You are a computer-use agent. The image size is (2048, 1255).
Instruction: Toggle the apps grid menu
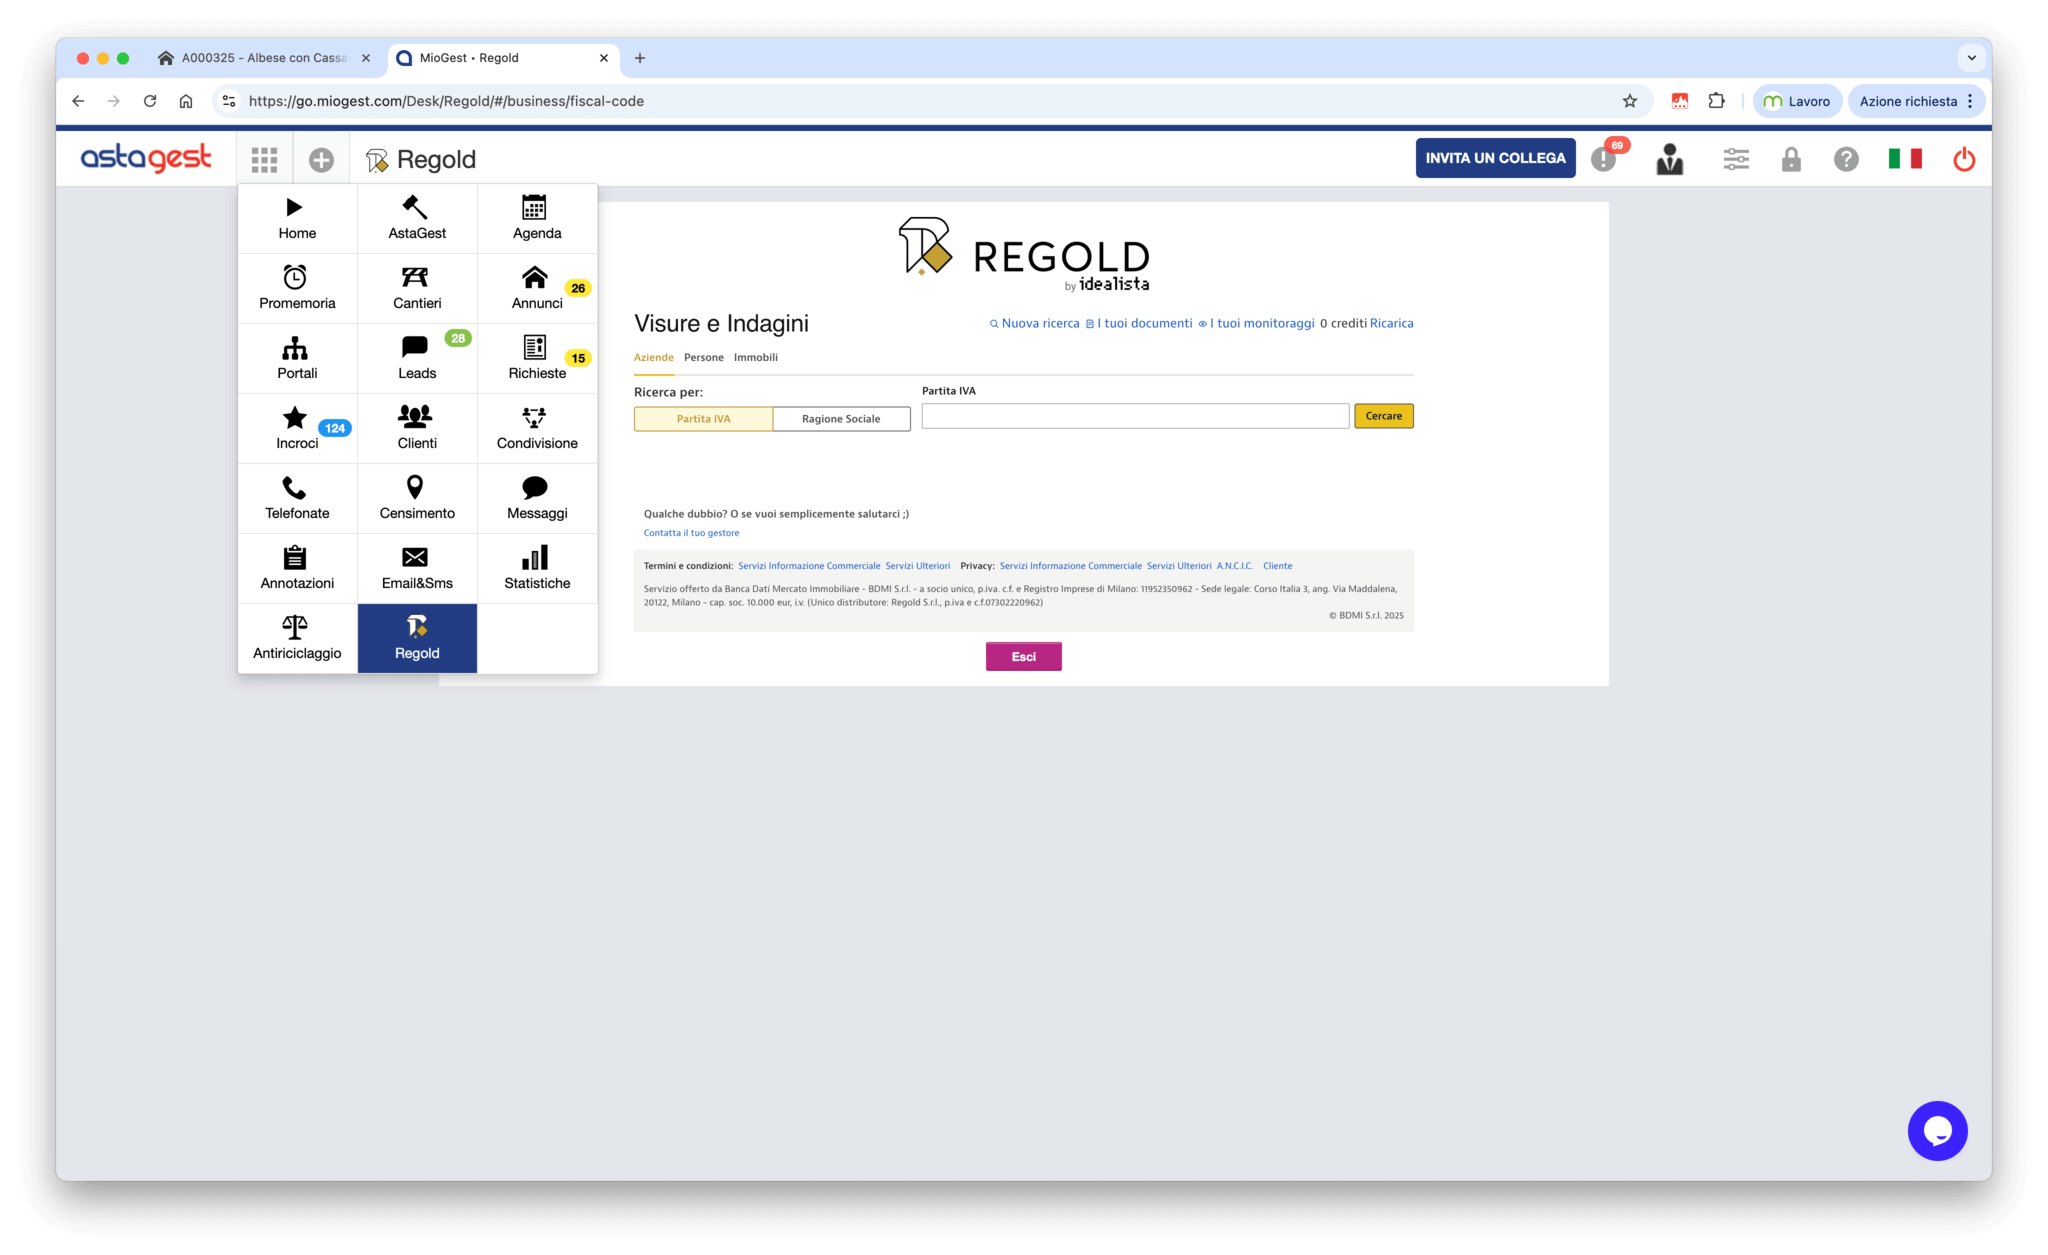tap(264, 159)
